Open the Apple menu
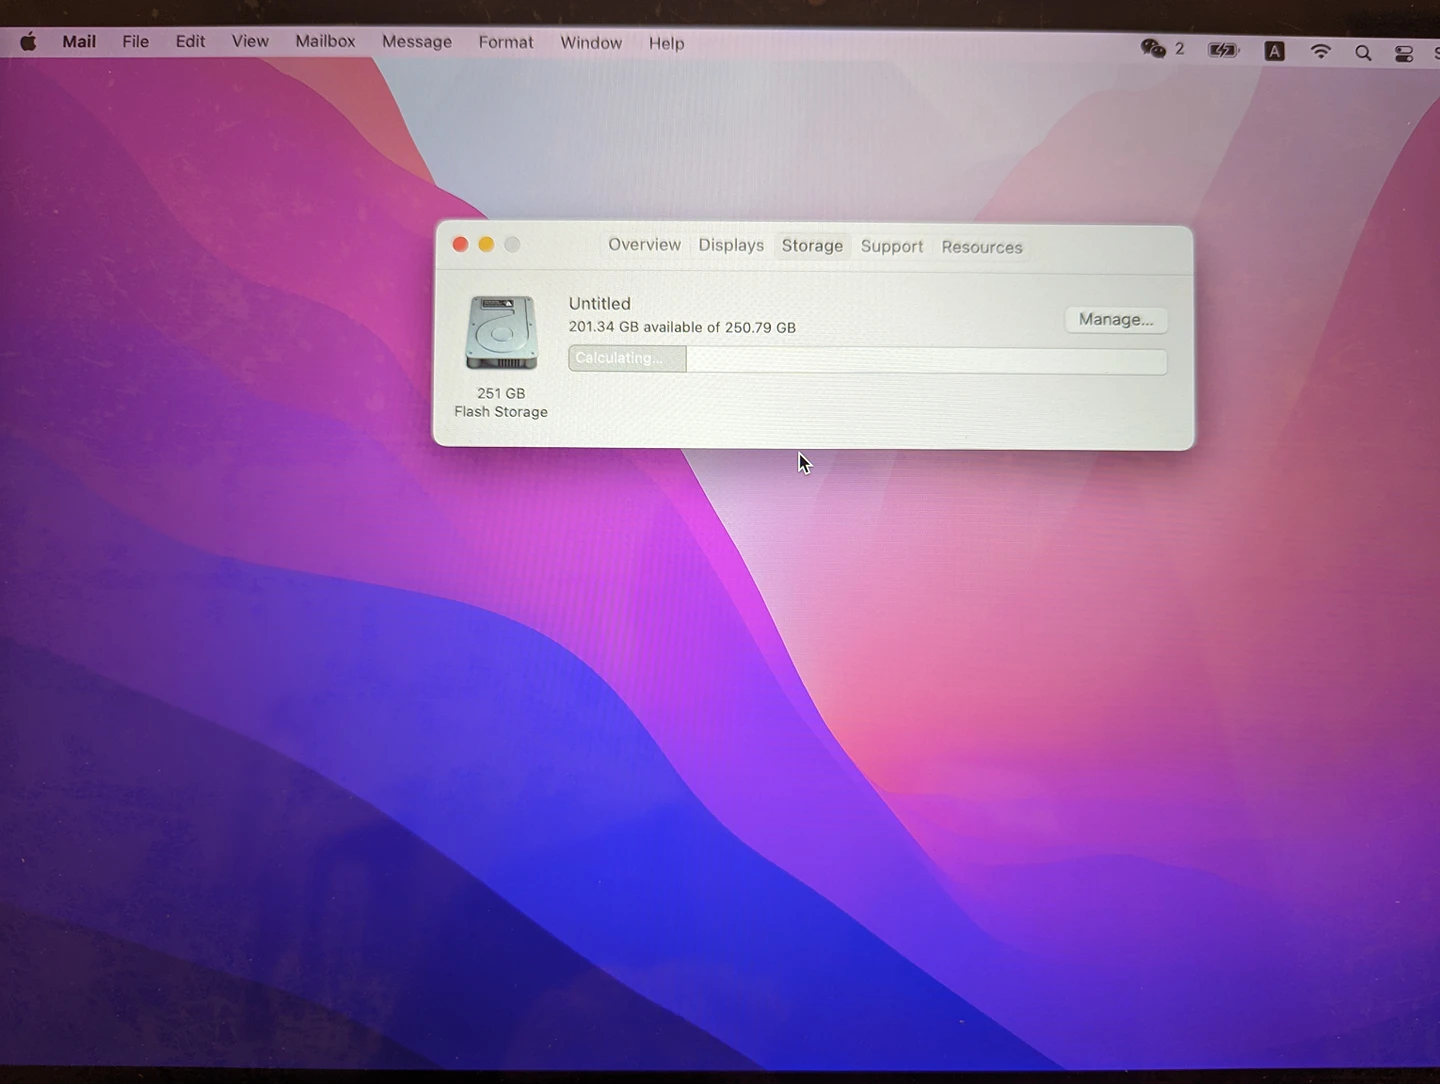The image size is (1440, 1084). point(28,42)
